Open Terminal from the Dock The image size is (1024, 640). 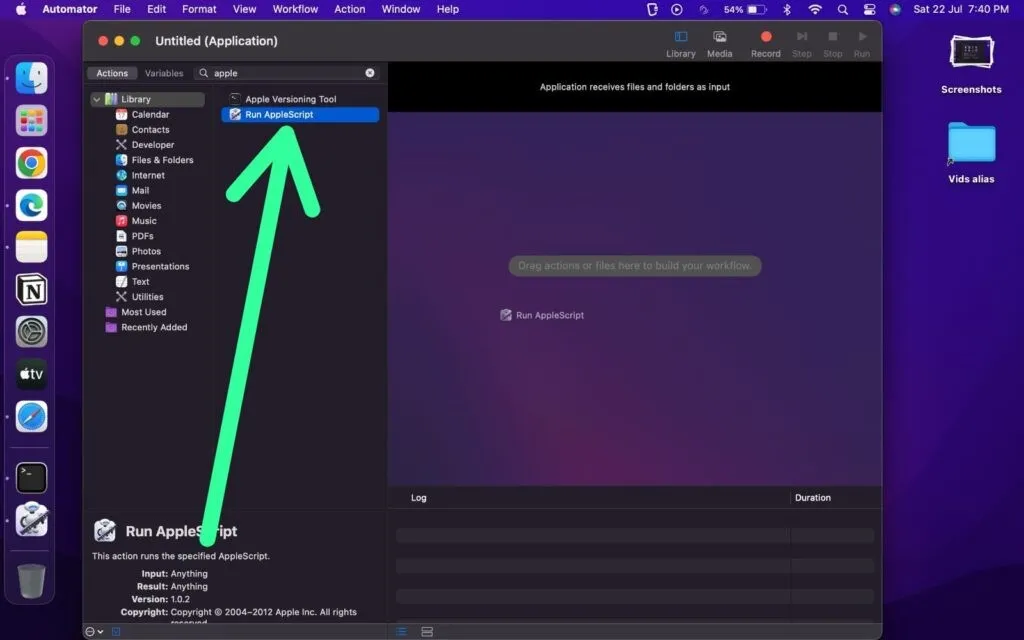click(x=31, y=478)
